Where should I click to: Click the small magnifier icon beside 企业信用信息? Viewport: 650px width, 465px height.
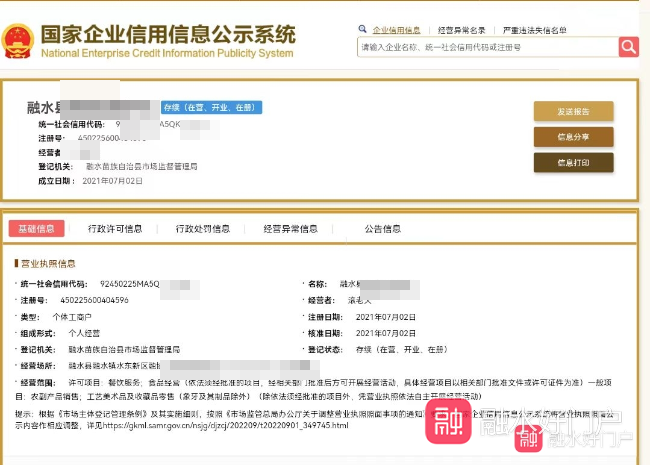[x=362, y=29]
